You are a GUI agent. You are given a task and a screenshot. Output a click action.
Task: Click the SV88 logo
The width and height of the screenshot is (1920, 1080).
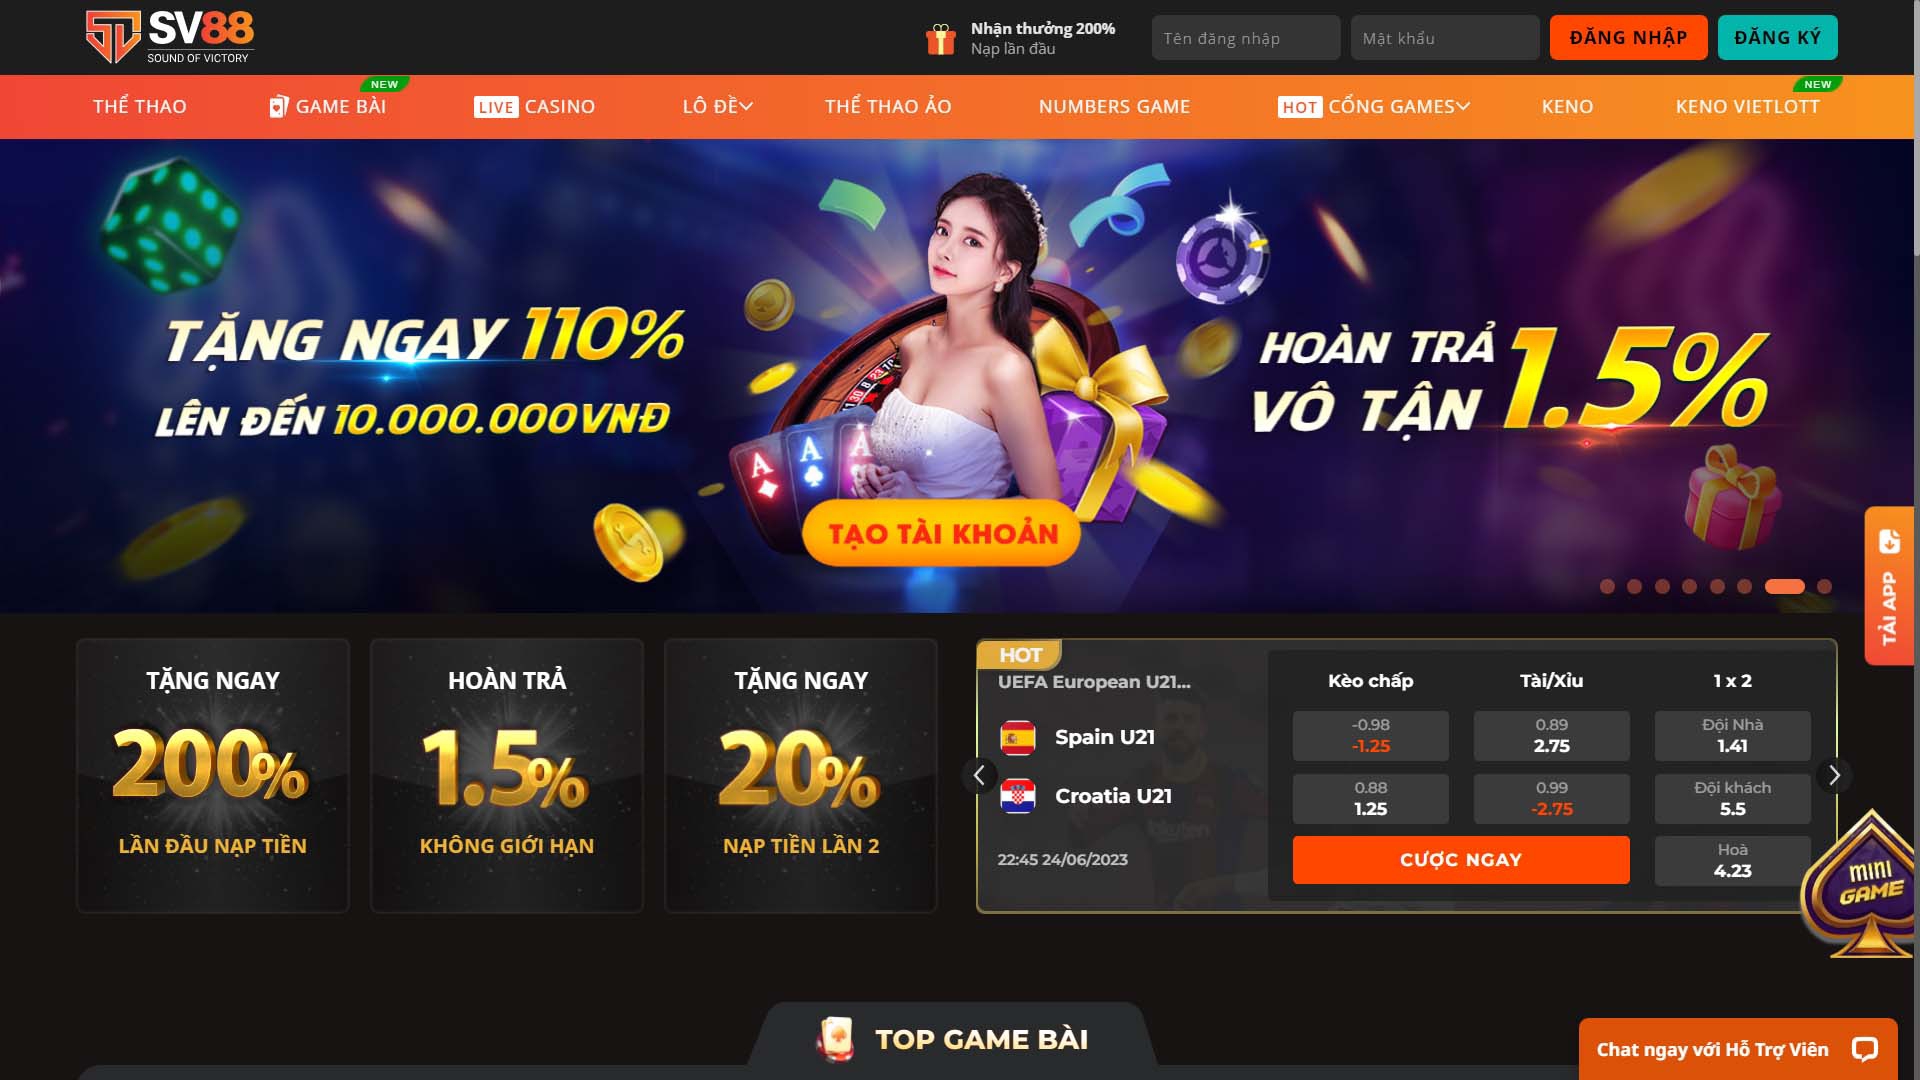170,37
